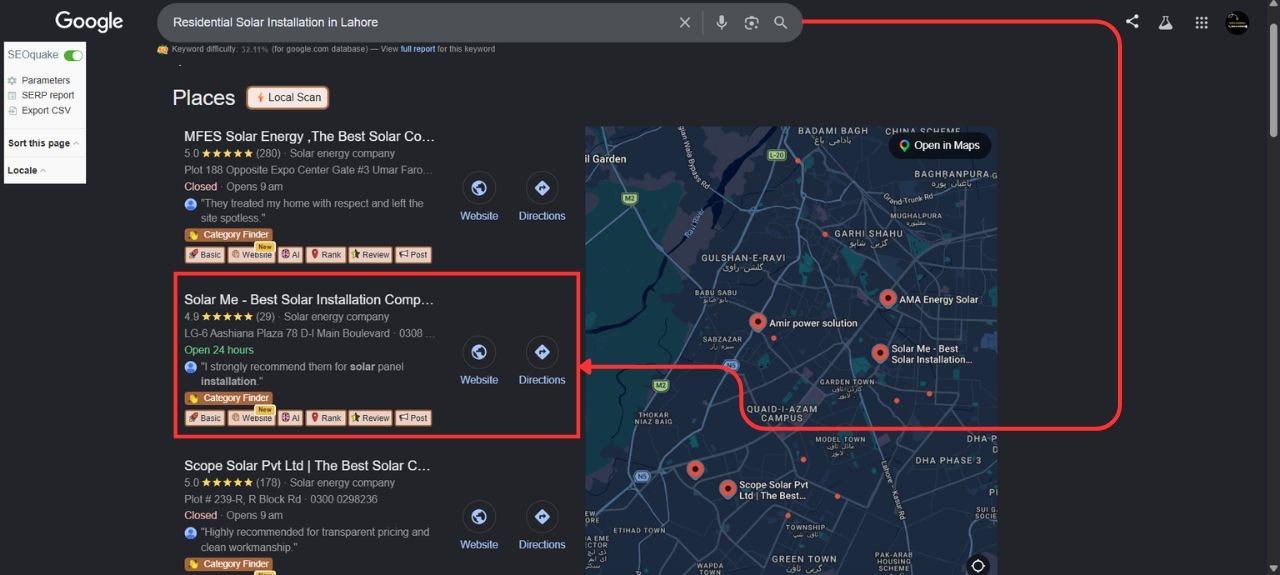
Task: Click the map locate-me target icon
Action: click(x=978, y=565)
